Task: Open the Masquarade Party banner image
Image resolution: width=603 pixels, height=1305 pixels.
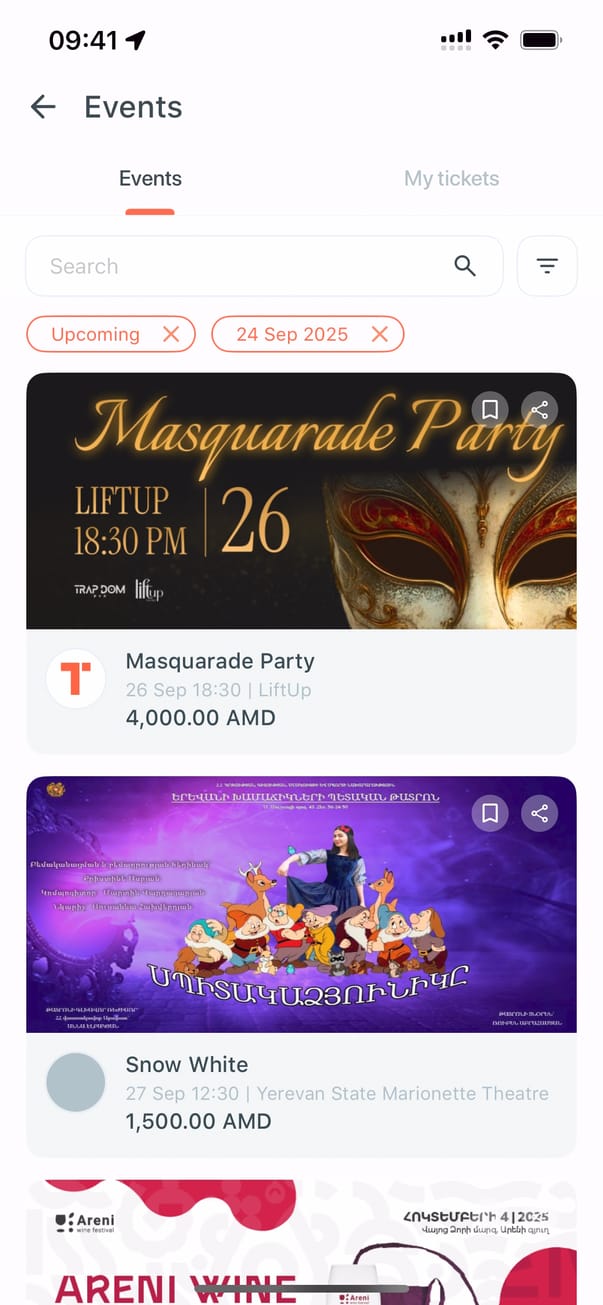Action: pos(301,501)
